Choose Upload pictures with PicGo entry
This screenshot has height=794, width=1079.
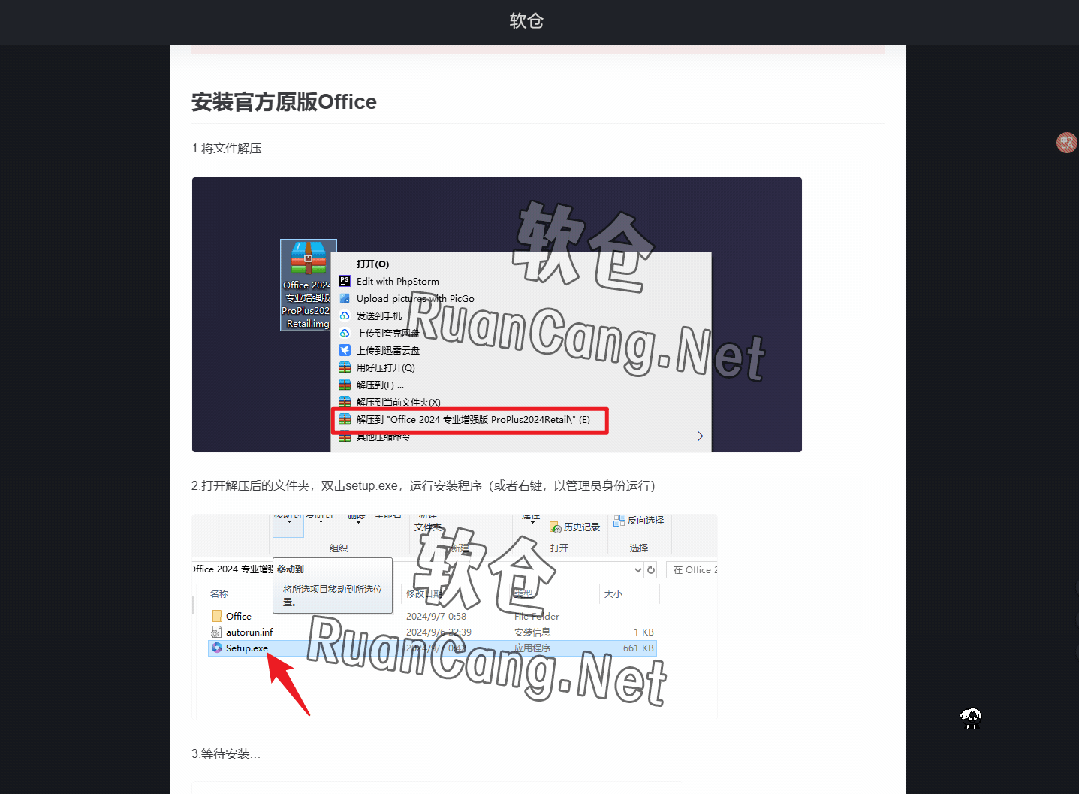tap(414, 298)
